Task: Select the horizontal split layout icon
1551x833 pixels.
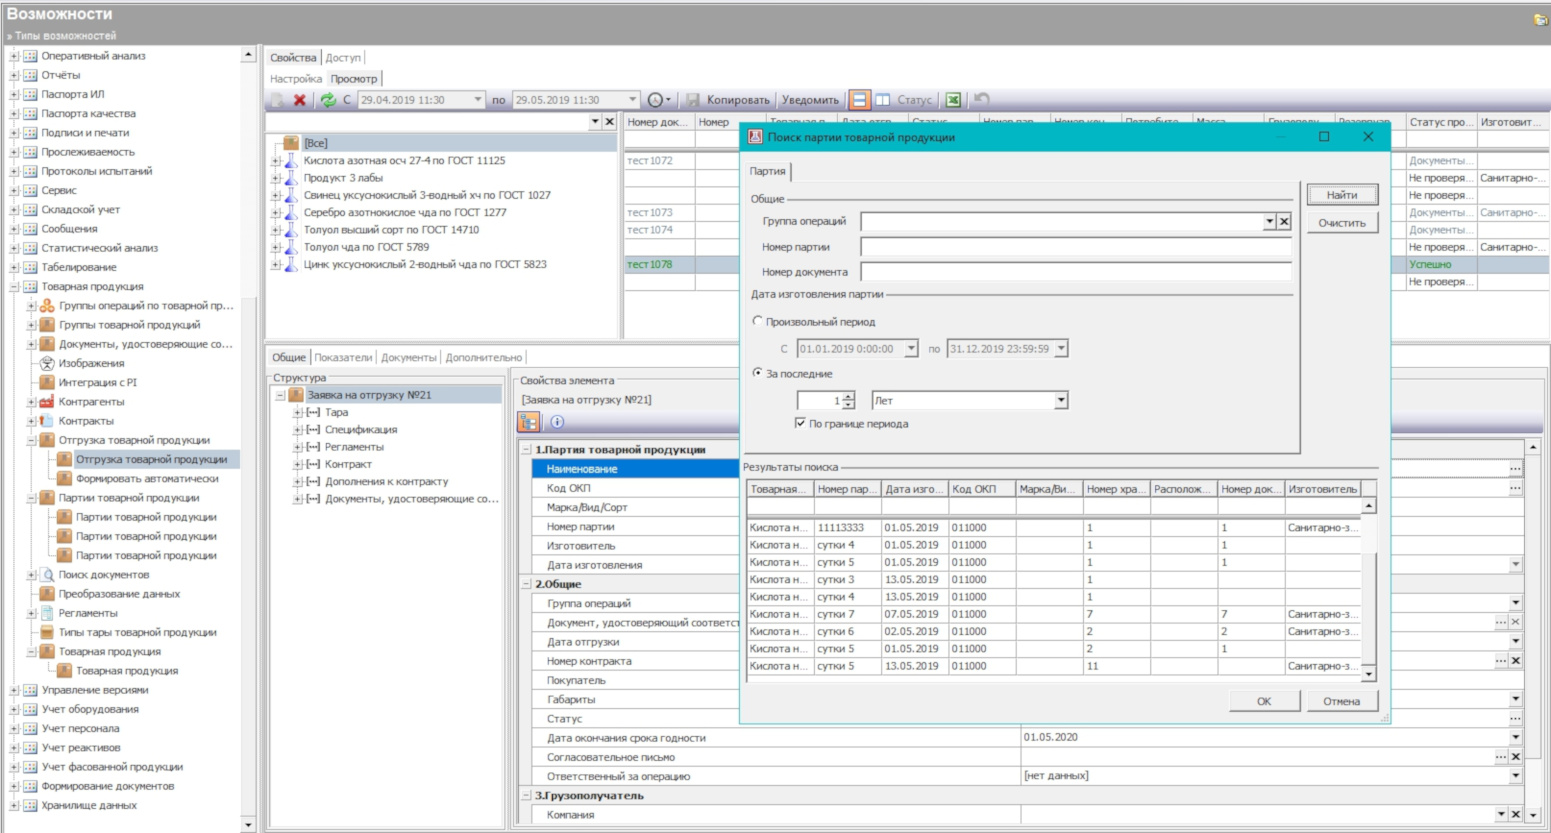Action: point(859,100)
